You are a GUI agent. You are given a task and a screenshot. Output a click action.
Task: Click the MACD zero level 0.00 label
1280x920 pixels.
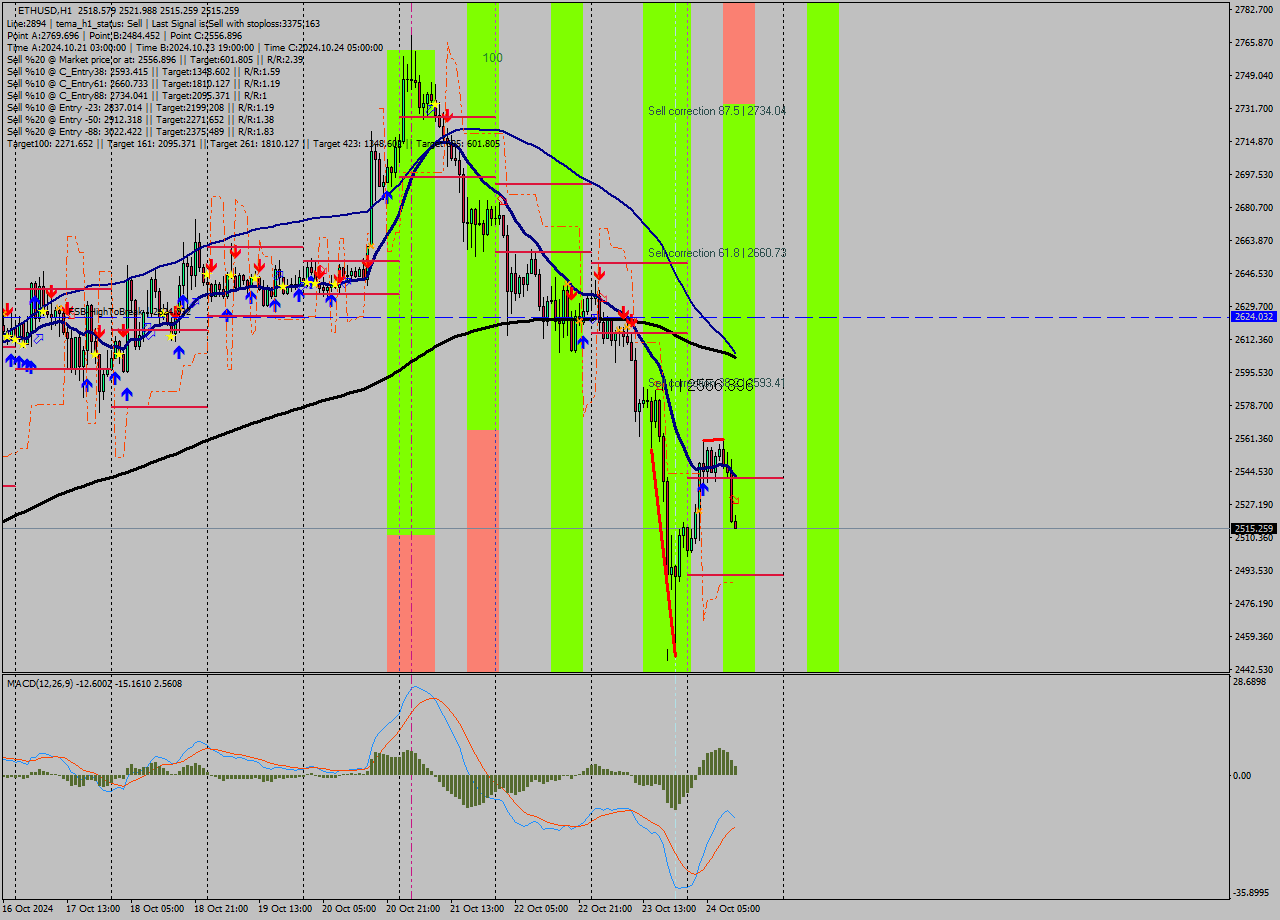(1243, 775)
